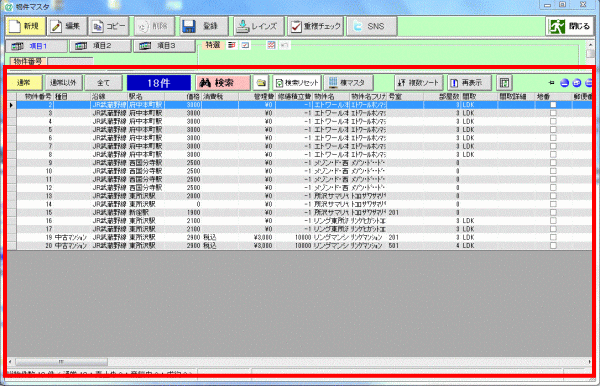Click the pink 検索 search button
Image resolution: width=600 pixels, height=386 pixels.
[x=223, y=83]
